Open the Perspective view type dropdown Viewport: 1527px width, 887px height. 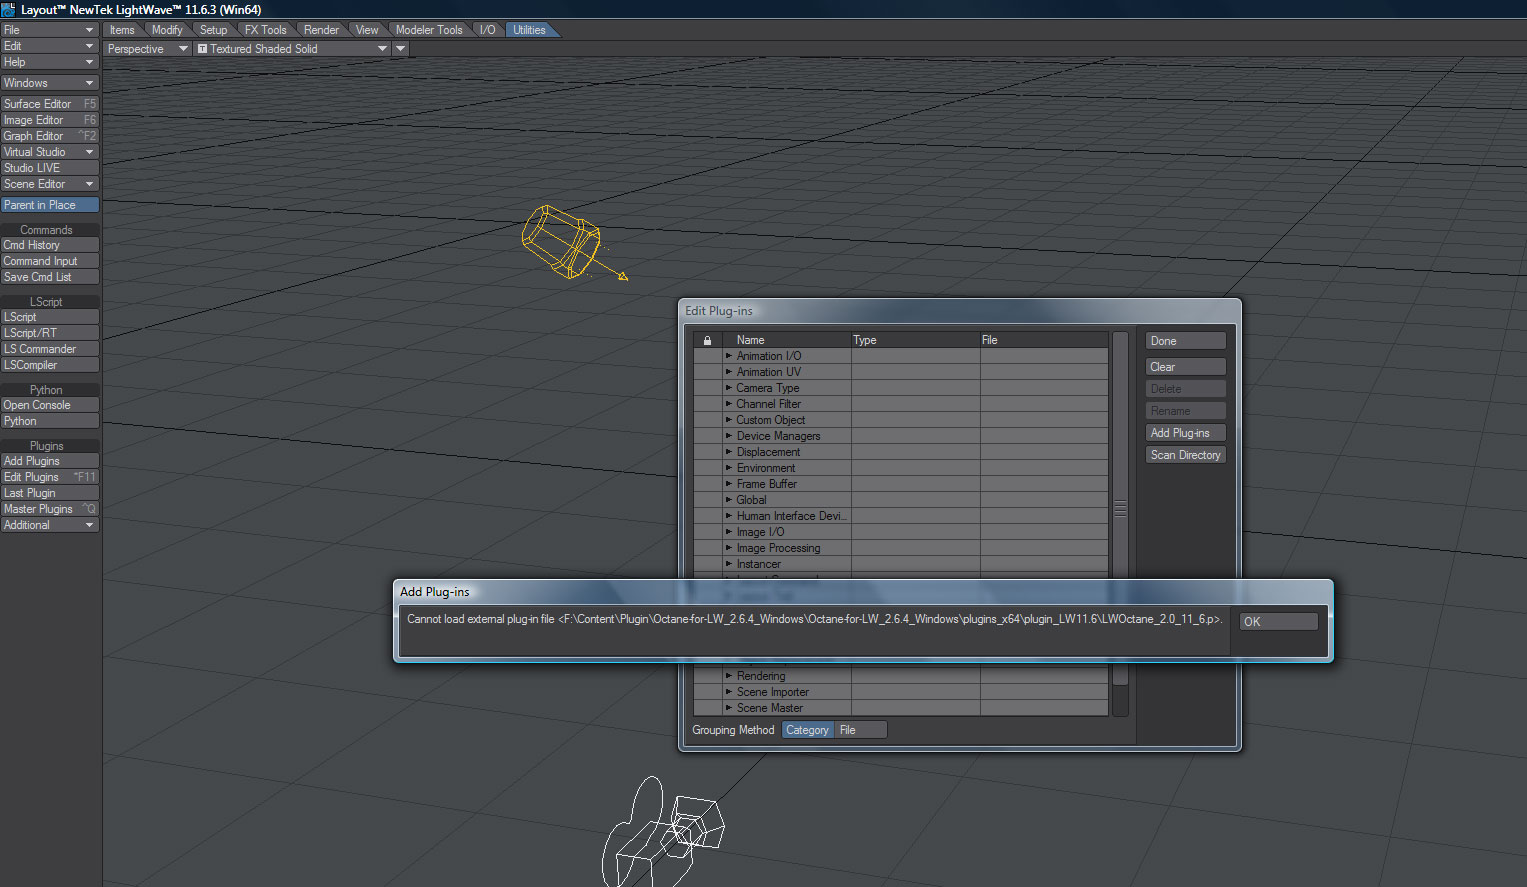point(147,48)
